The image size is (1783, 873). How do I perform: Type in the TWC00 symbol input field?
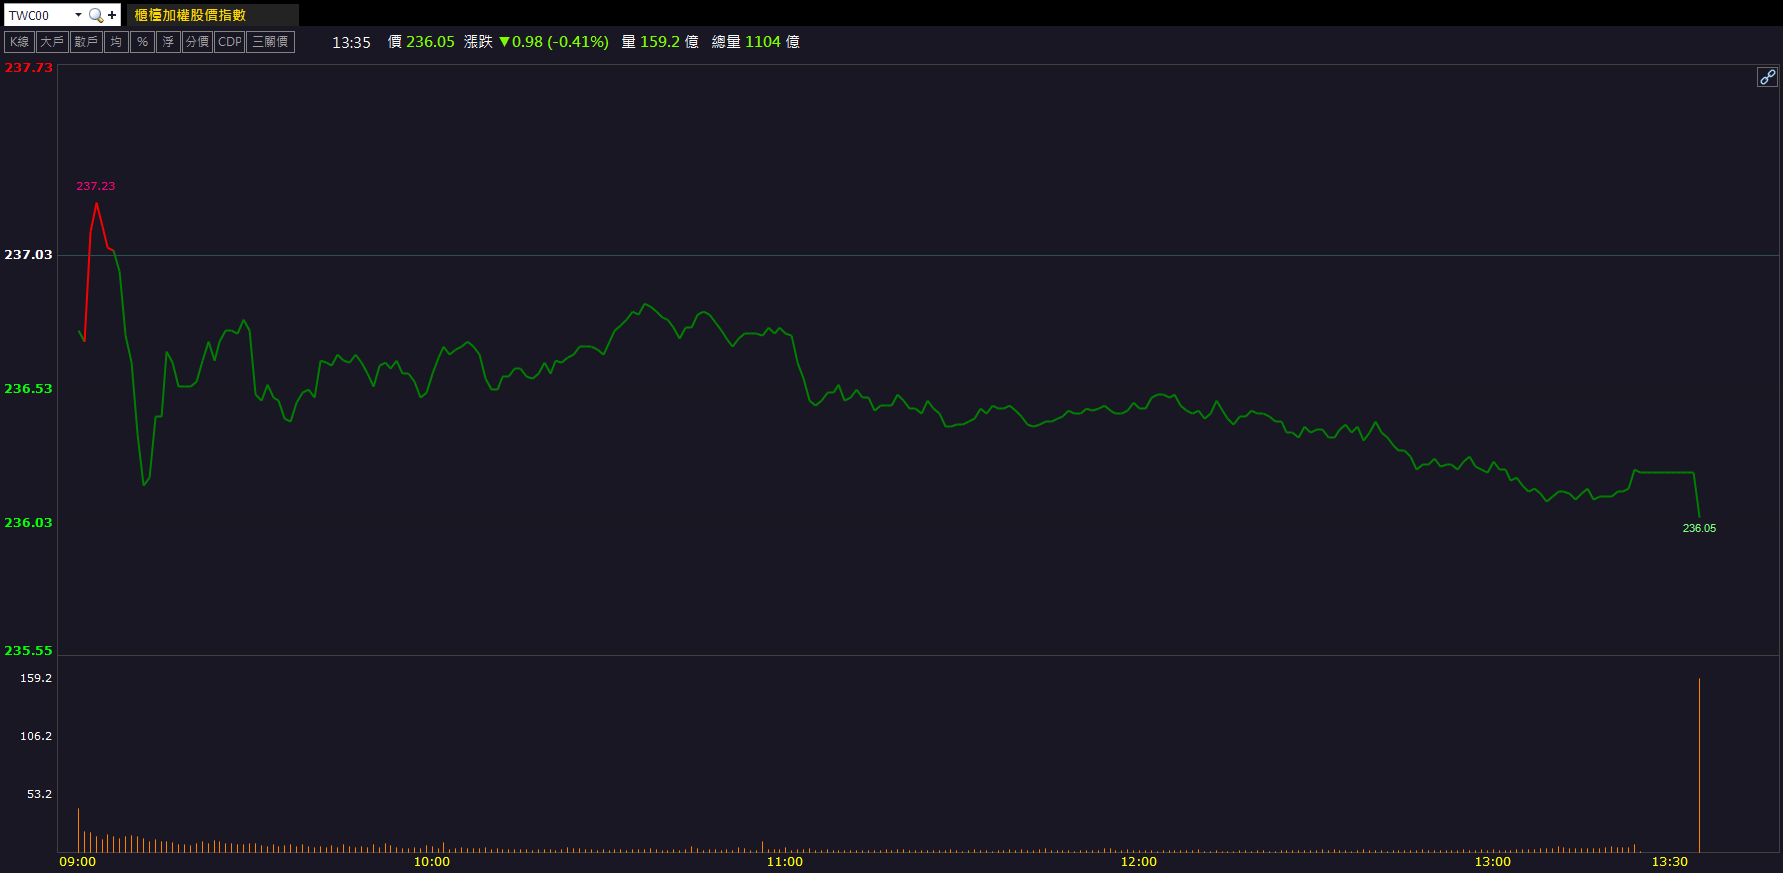38,15
